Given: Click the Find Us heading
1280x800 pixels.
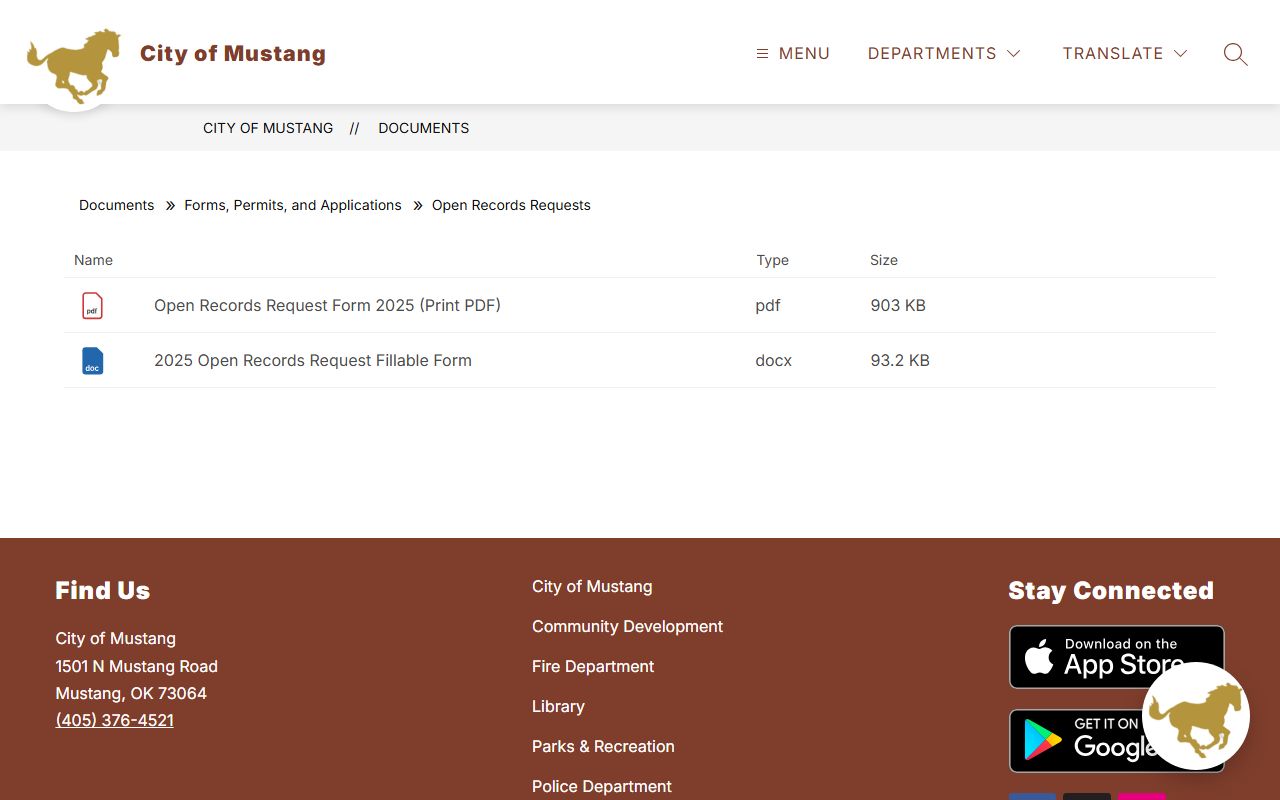Looking at the screenshot, I should pyautogui.click(x=102, y=590).
